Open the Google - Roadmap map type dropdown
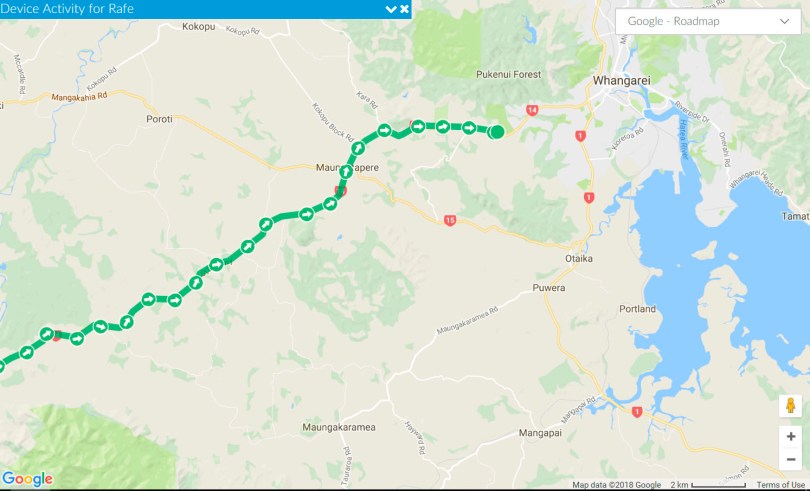The height and width of the screenshot is (491, 810). tap(708, 21)
